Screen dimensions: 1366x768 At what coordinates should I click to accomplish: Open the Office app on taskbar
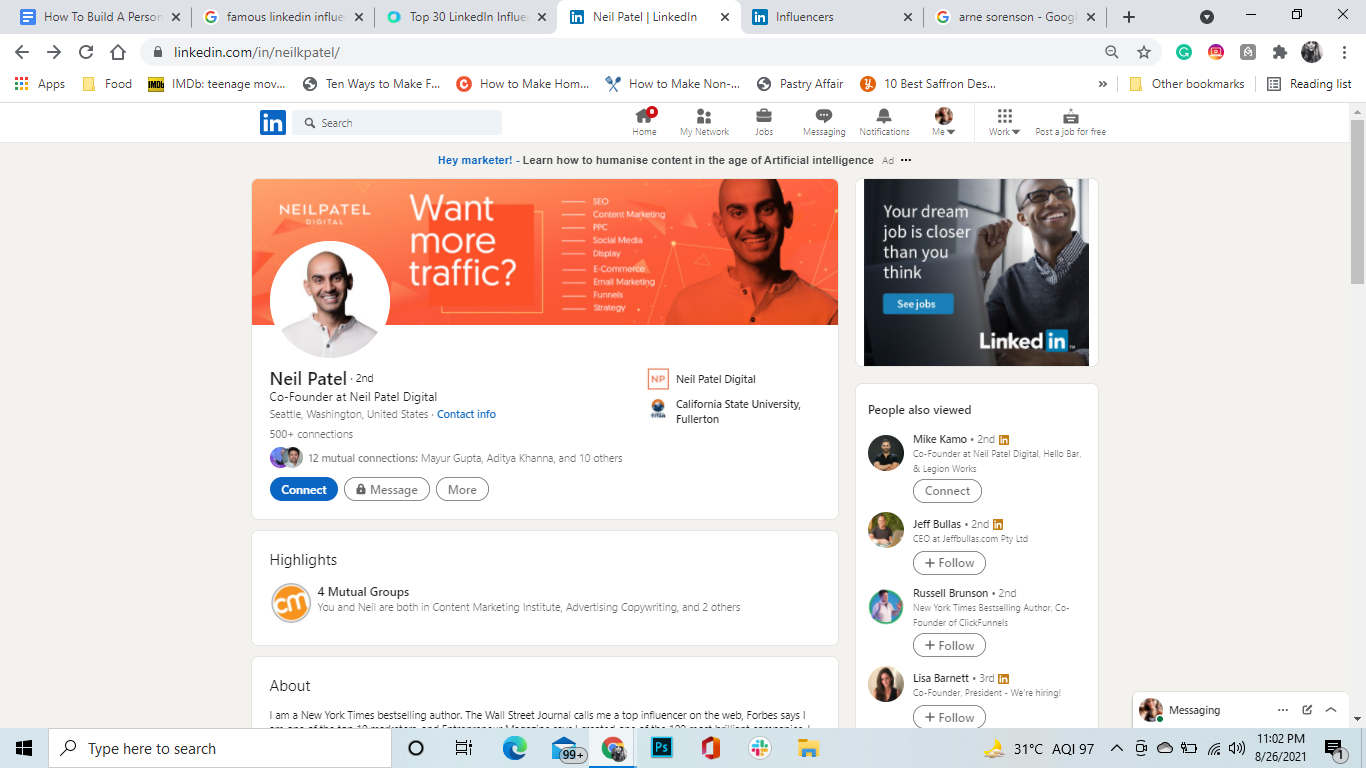(711, 748)
